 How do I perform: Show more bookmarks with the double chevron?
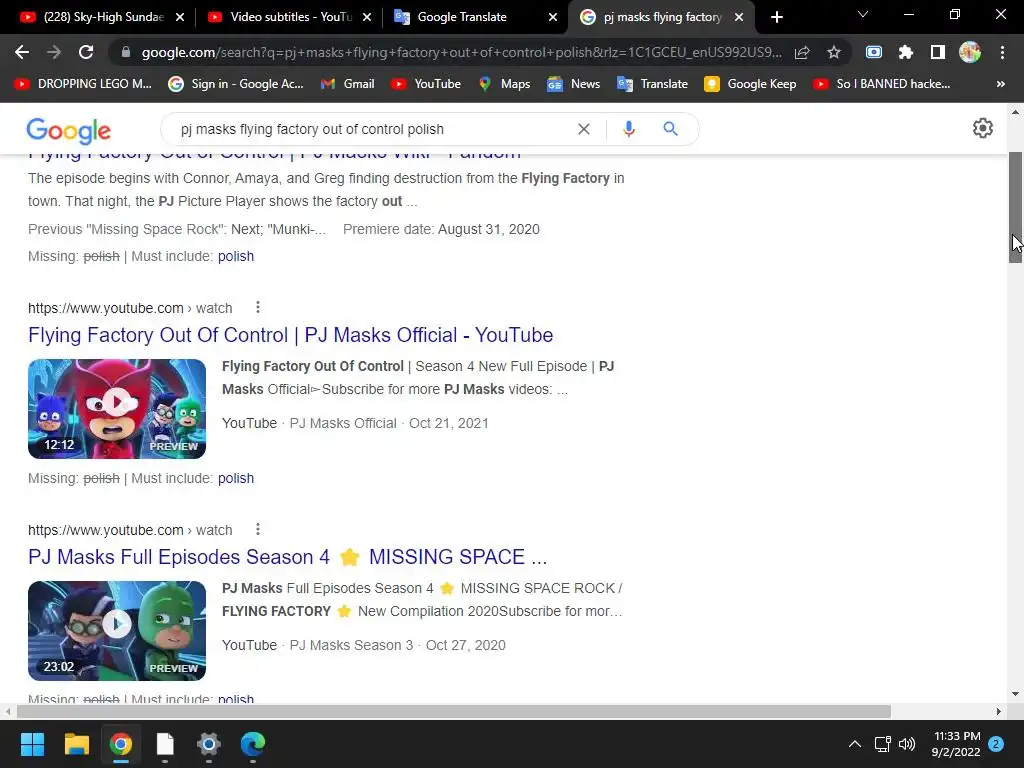(1000, 84)
